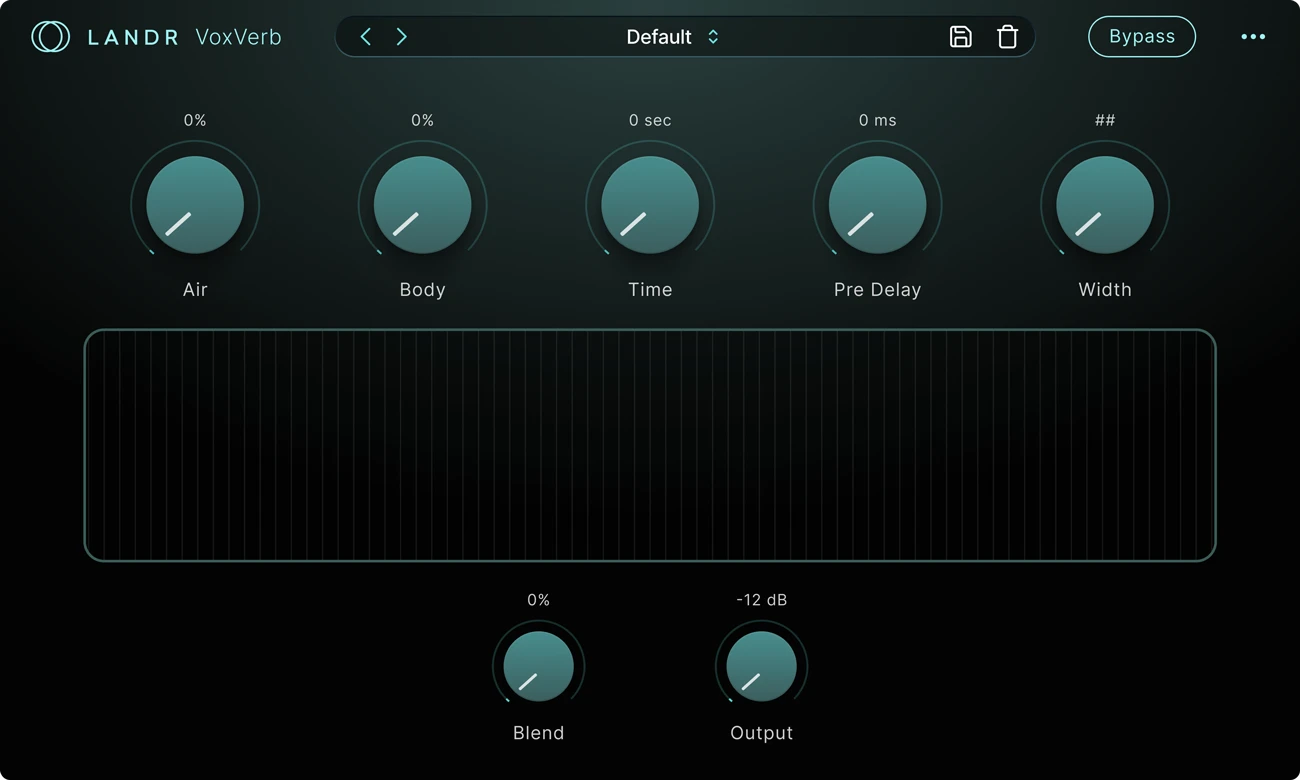
Task: Click the Air value reading 0%
Action: (x=195, y=120)
